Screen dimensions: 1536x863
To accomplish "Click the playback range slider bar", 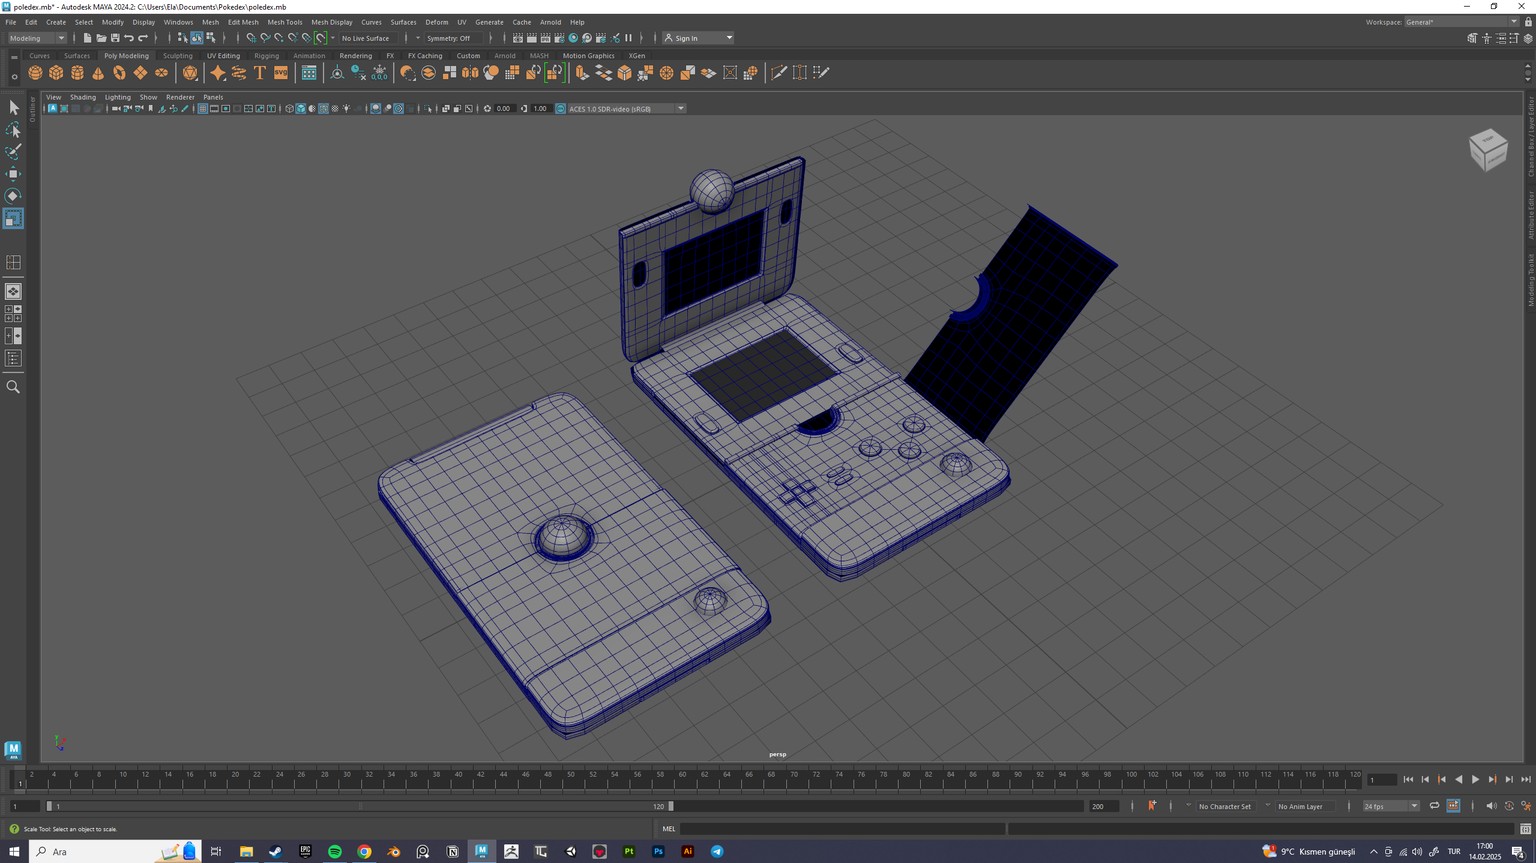I will 359,806.
